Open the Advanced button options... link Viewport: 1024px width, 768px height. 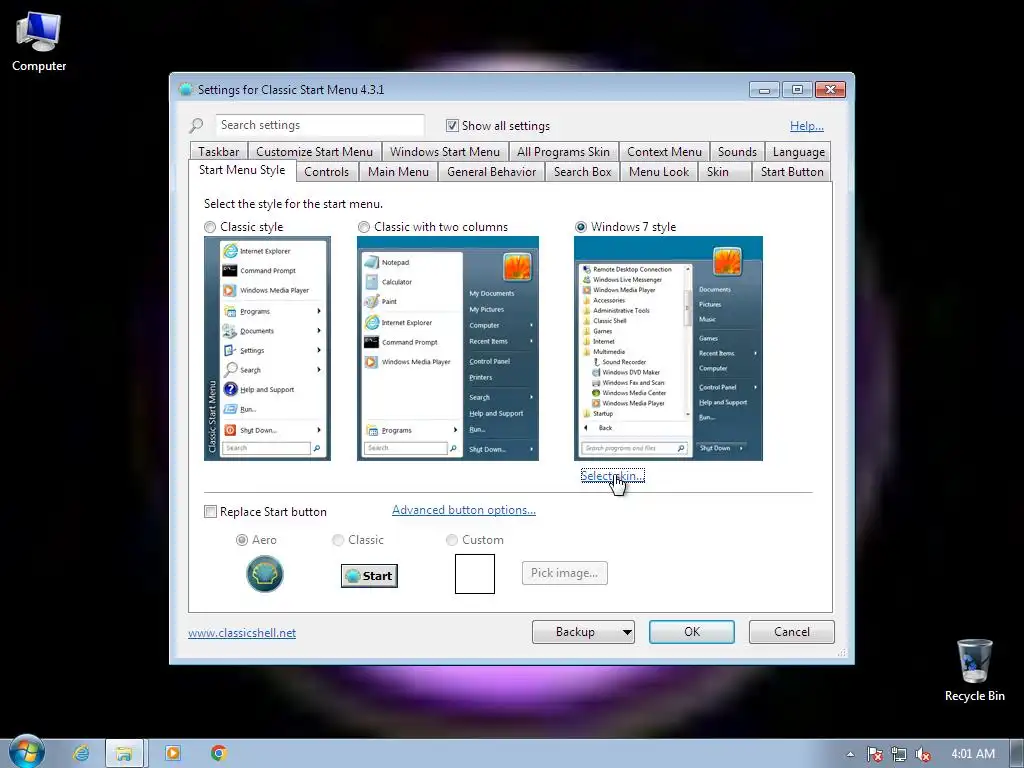click(x=464, y=510)
